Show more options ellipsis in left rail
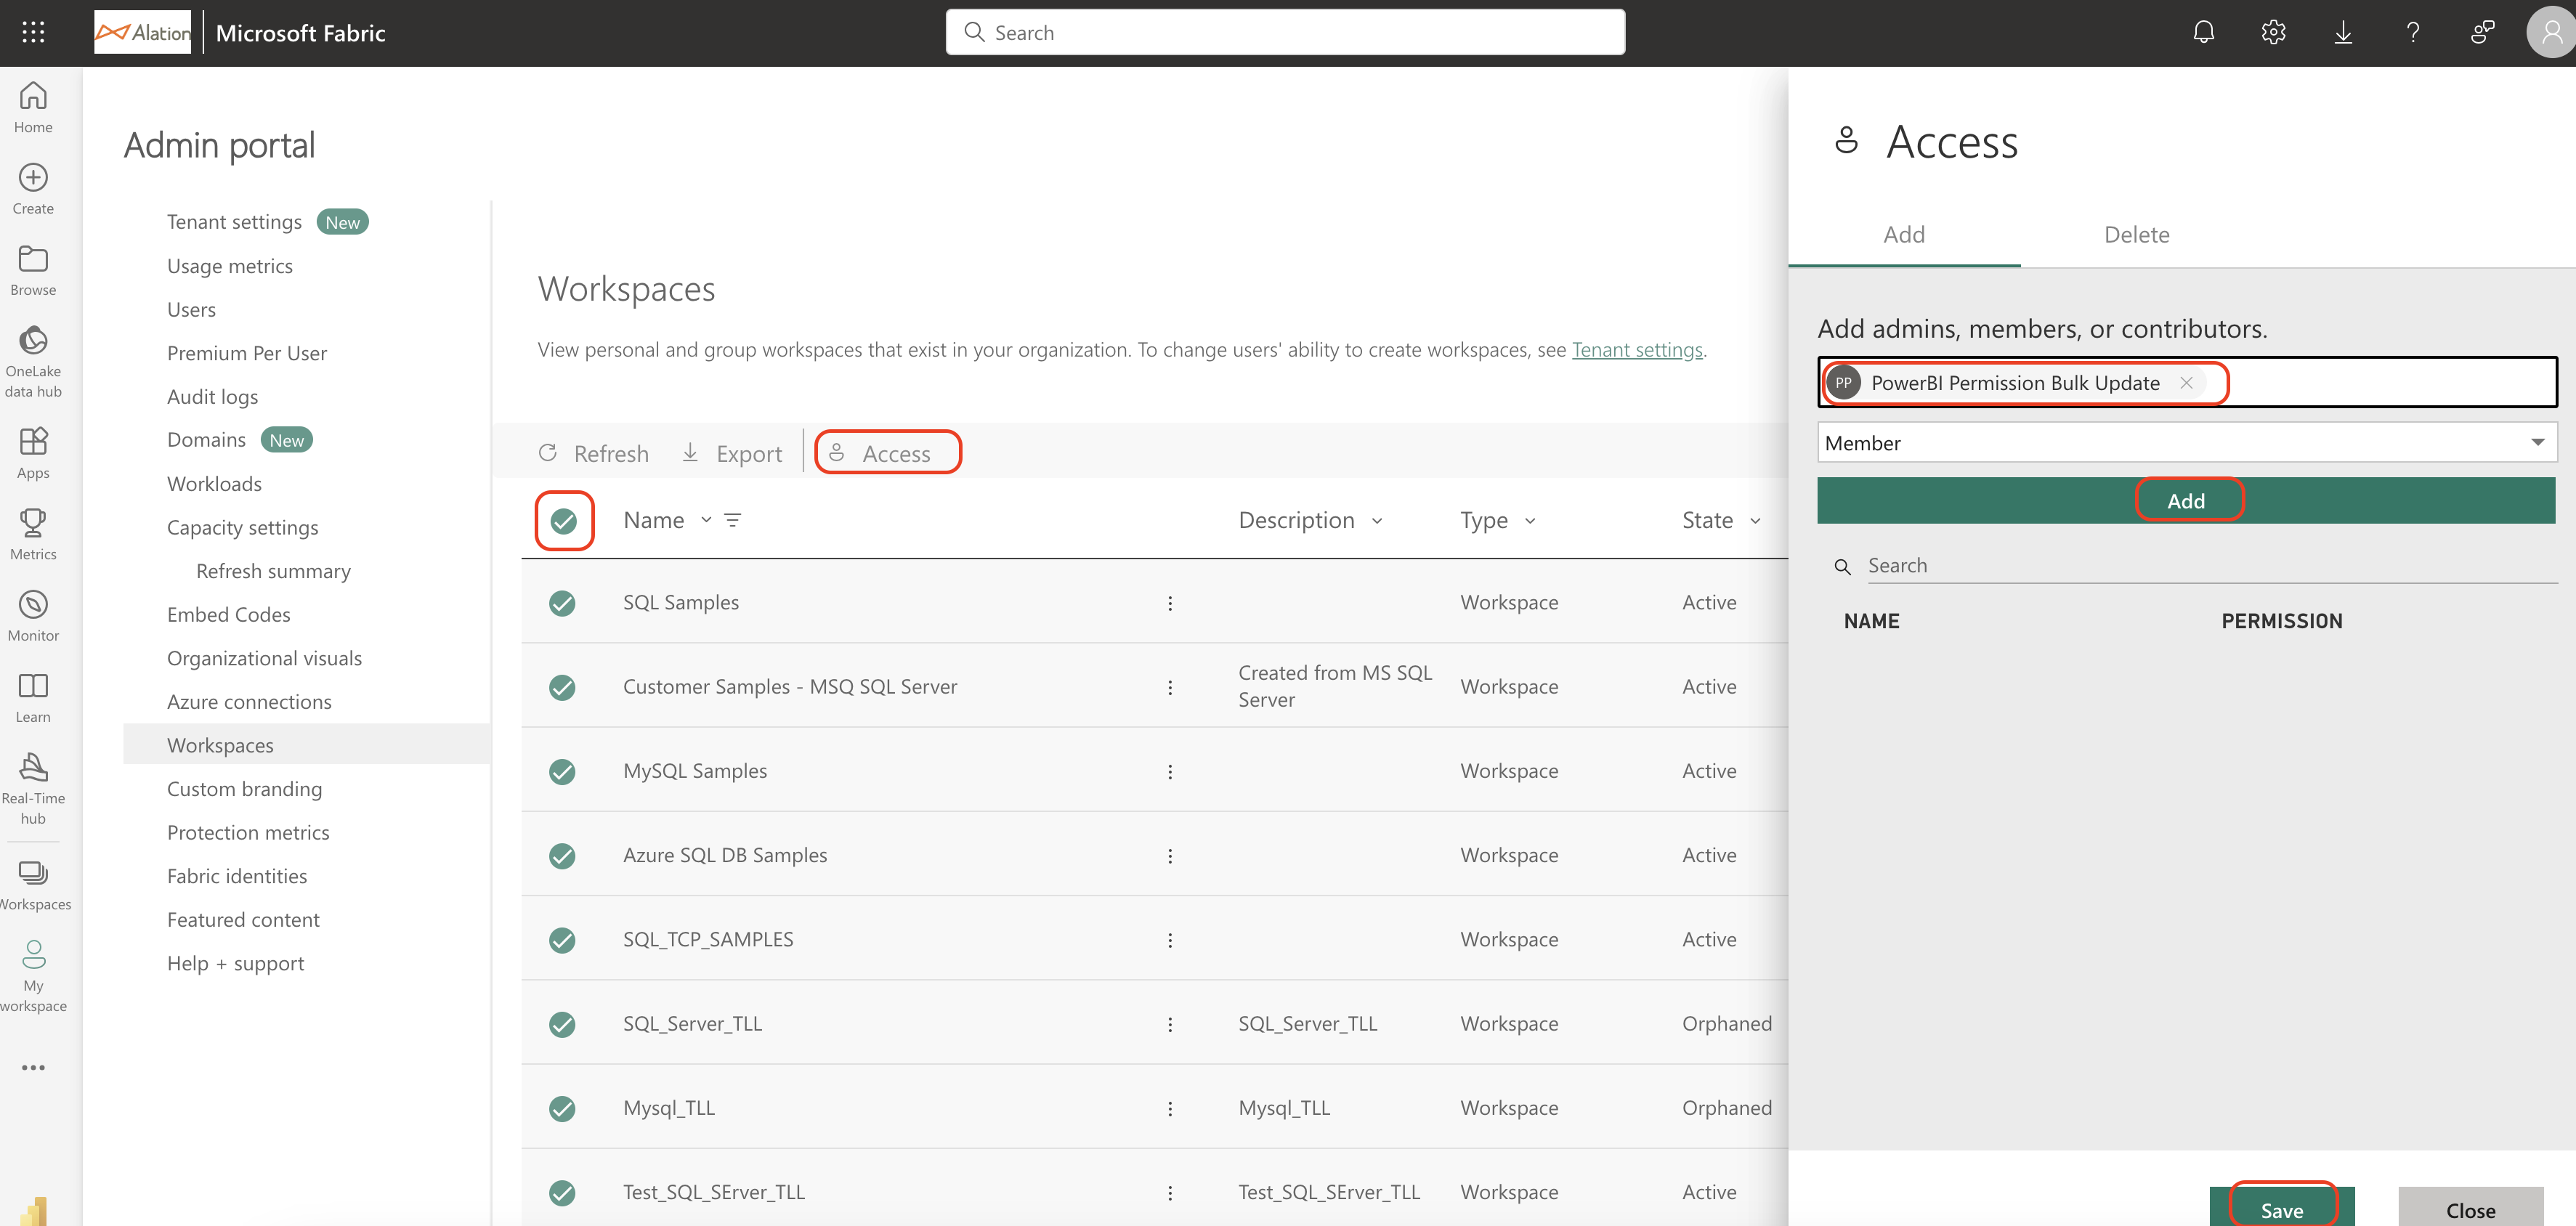The image size is (2576, 1226). pyautogui.click(x=33, y=1067)
